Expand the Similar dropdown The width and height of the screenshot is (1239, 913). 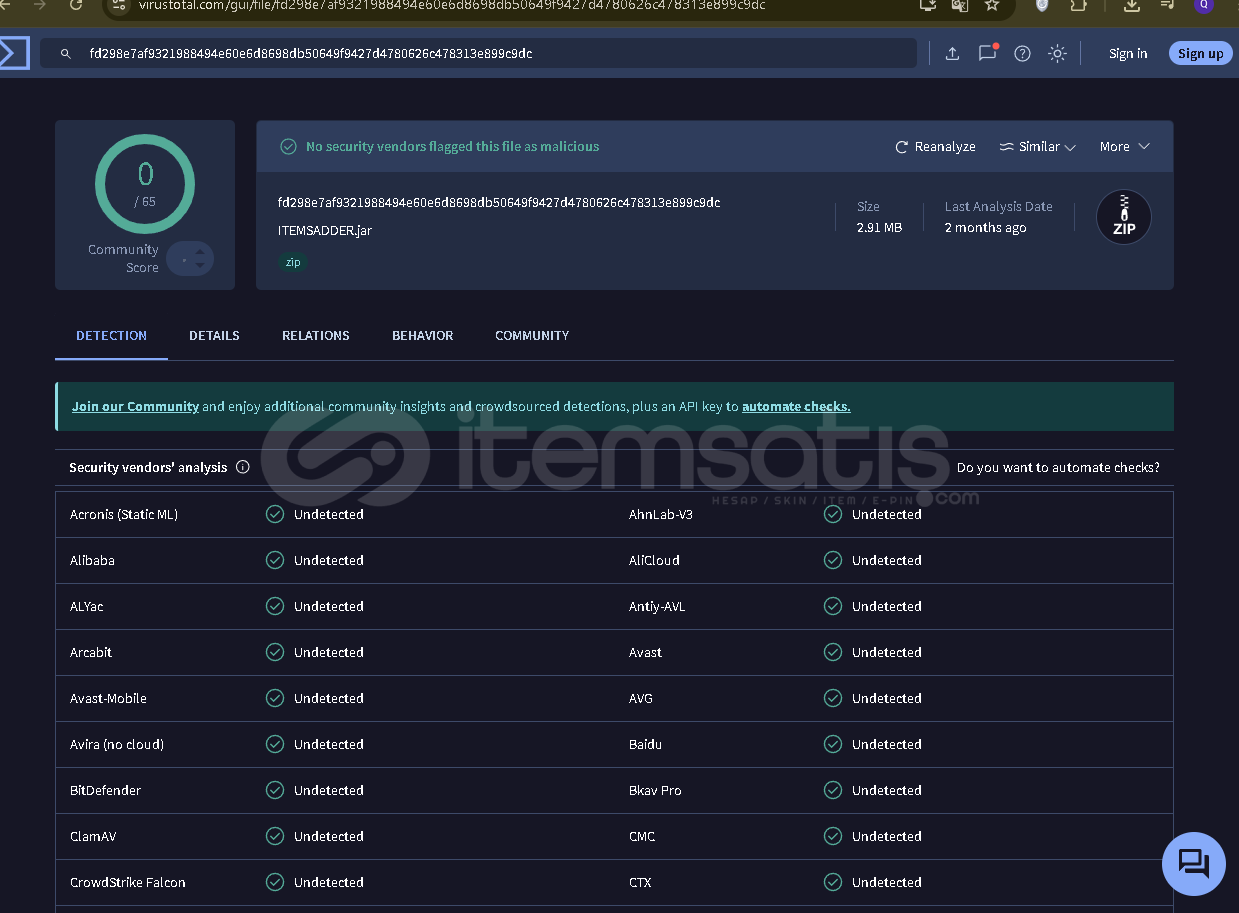pyautogui.click(x=1037, y=147)
